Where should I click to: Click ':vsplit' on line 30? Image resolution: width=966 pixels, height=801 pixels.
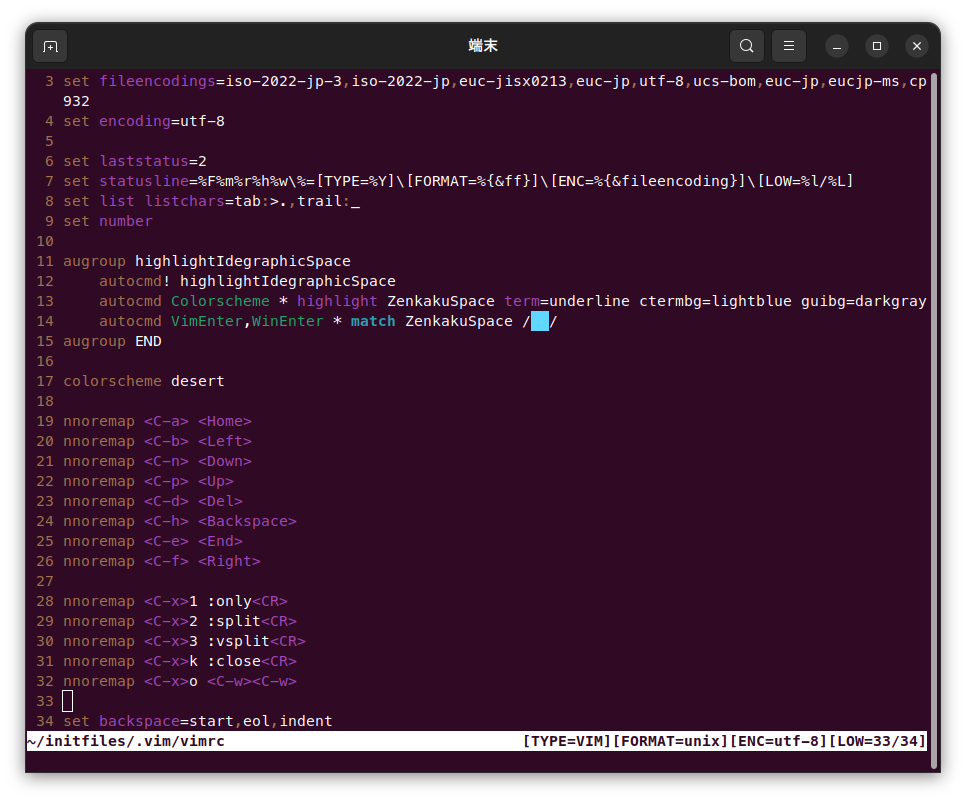click(x=238, y=641)
